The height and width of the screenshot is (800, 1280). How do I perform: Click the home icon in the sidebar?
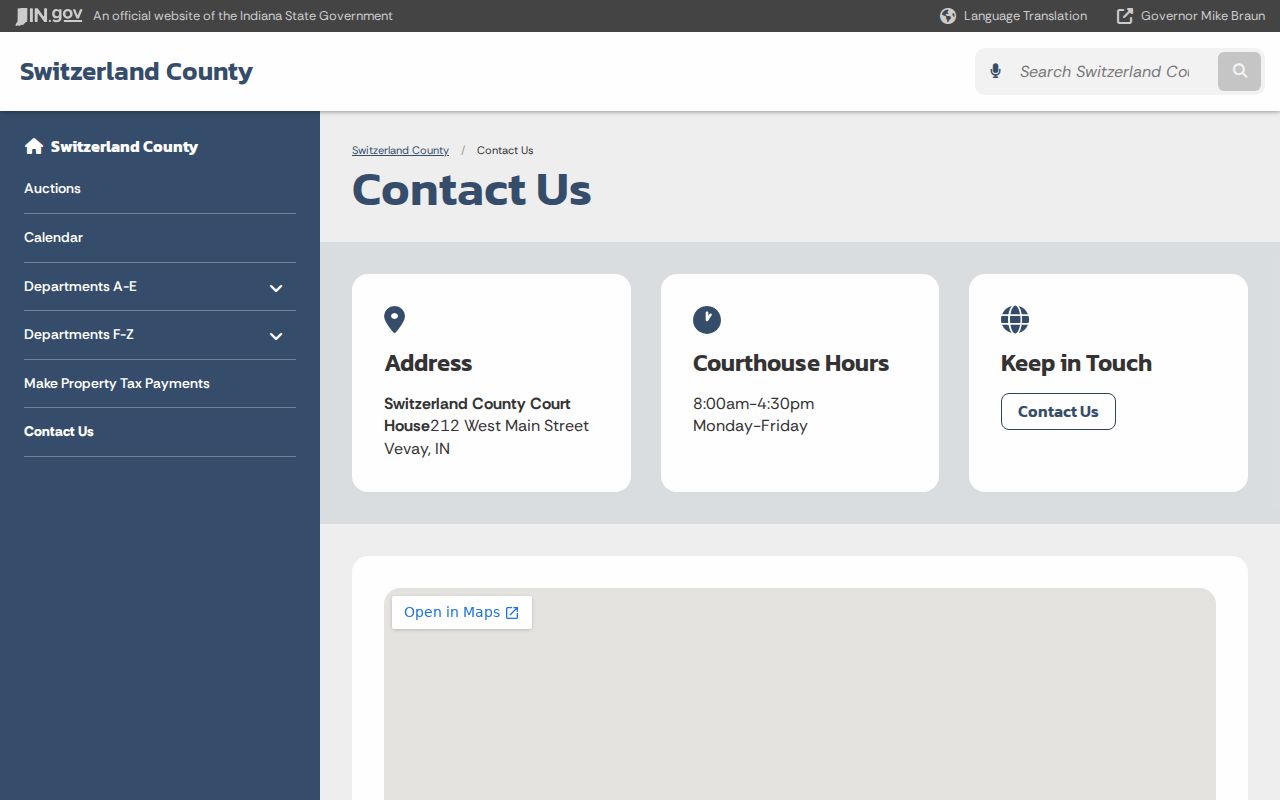coord(34,147)
